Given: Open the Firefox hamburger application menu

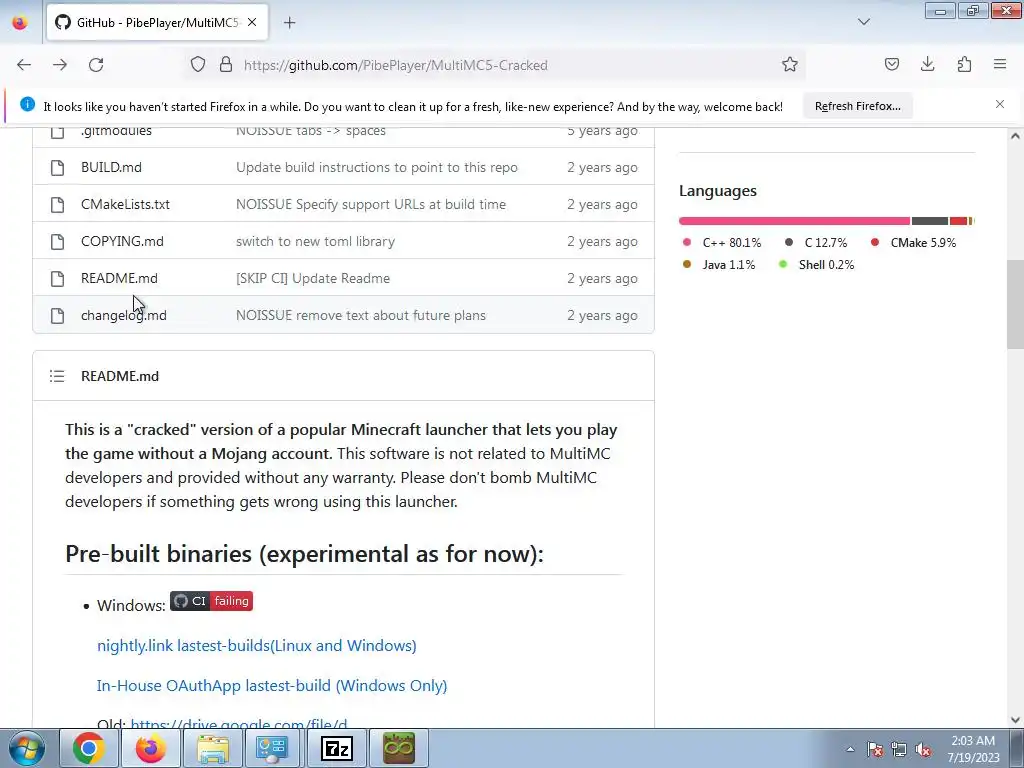Looking at the screenshot, I should (1000, 65).
